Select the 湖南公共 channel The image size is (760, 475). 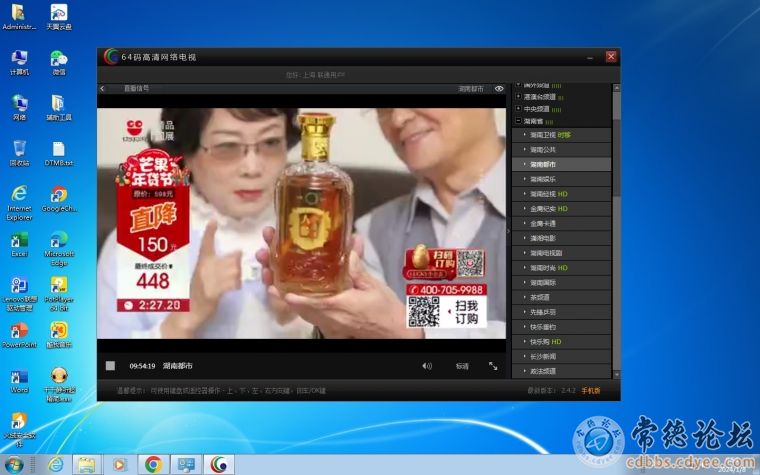[561, 150]
